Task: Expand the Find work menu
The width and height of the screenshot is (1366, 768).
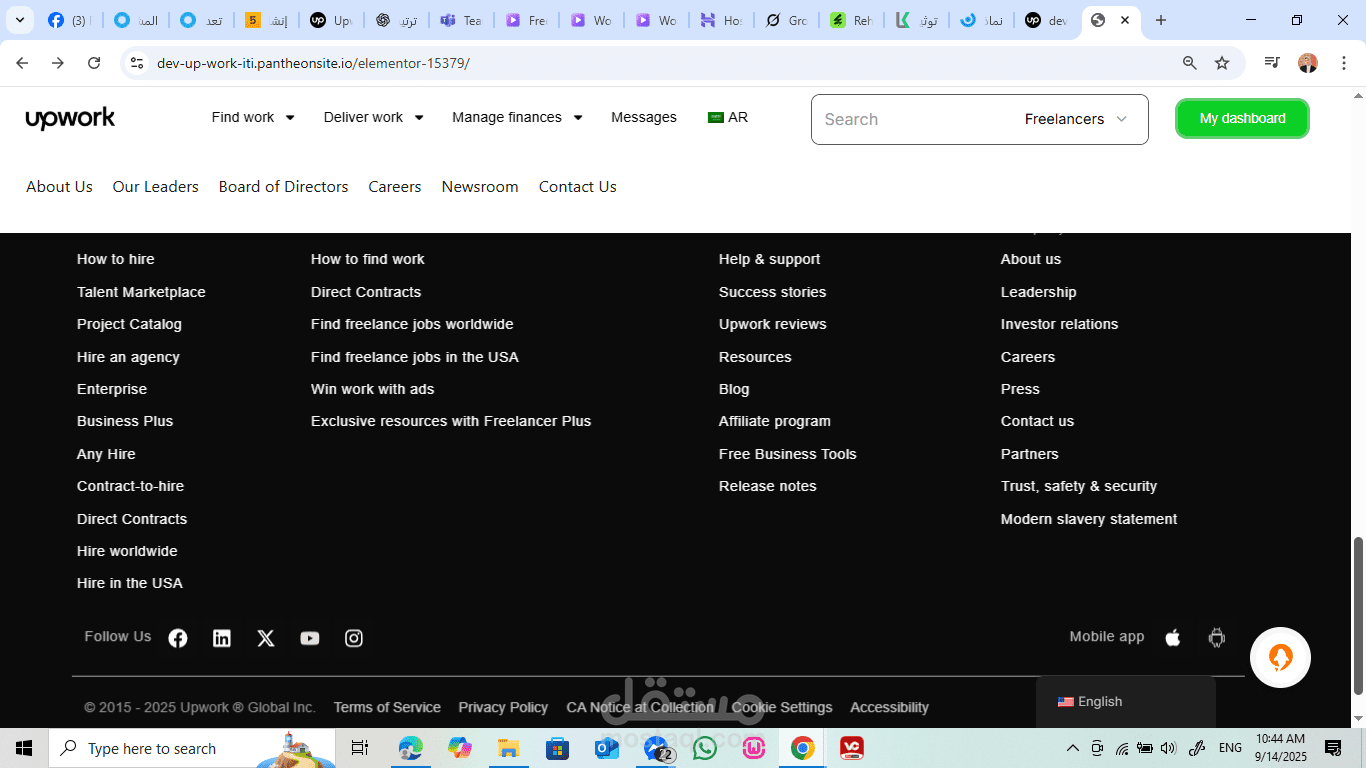Action: pyautogui.click(x=253, y=117)
